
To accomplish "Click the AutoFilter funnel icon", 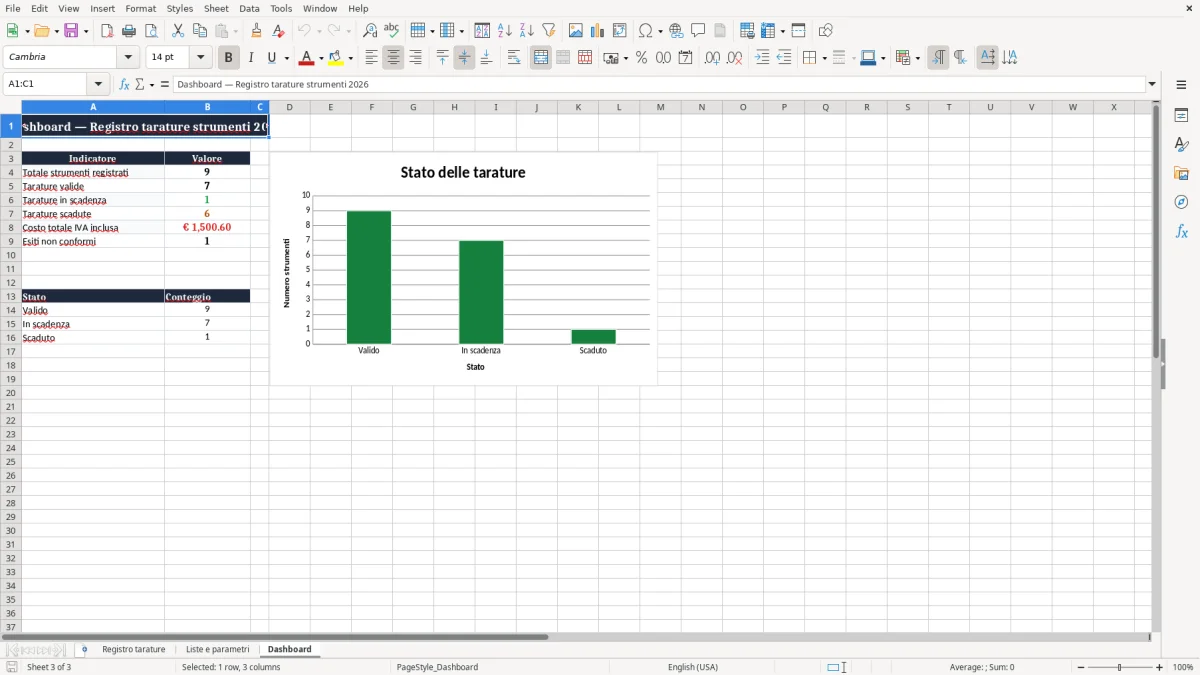I will [549, 31].
